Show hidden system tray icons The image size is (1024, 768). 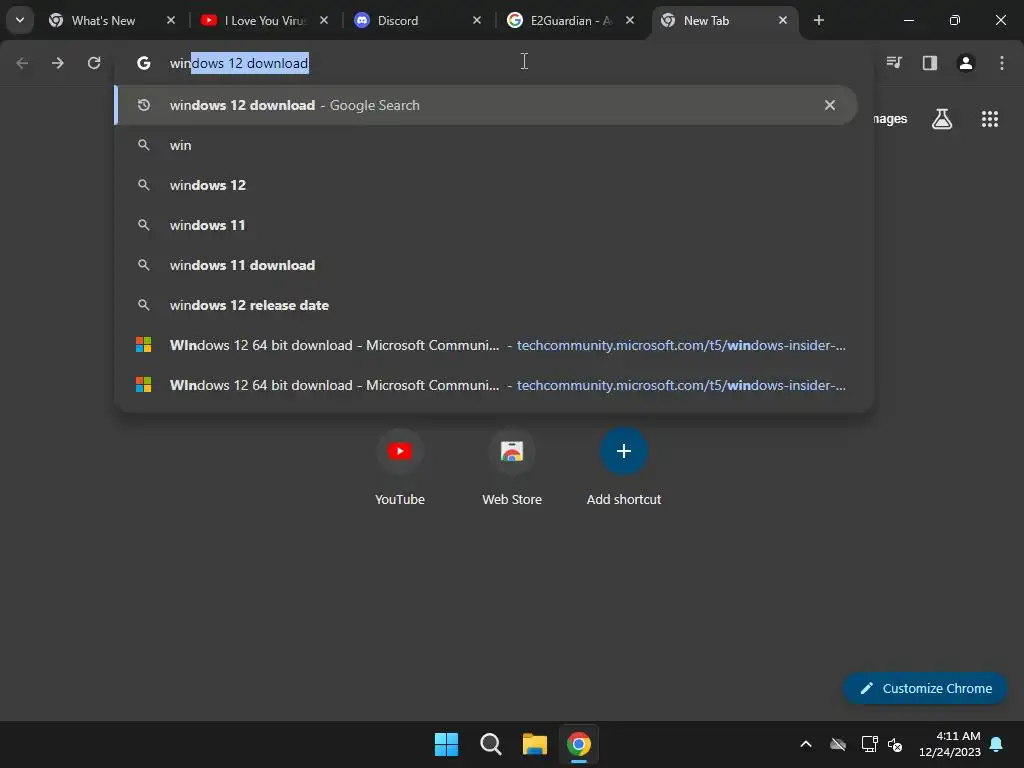pos(806,744)
